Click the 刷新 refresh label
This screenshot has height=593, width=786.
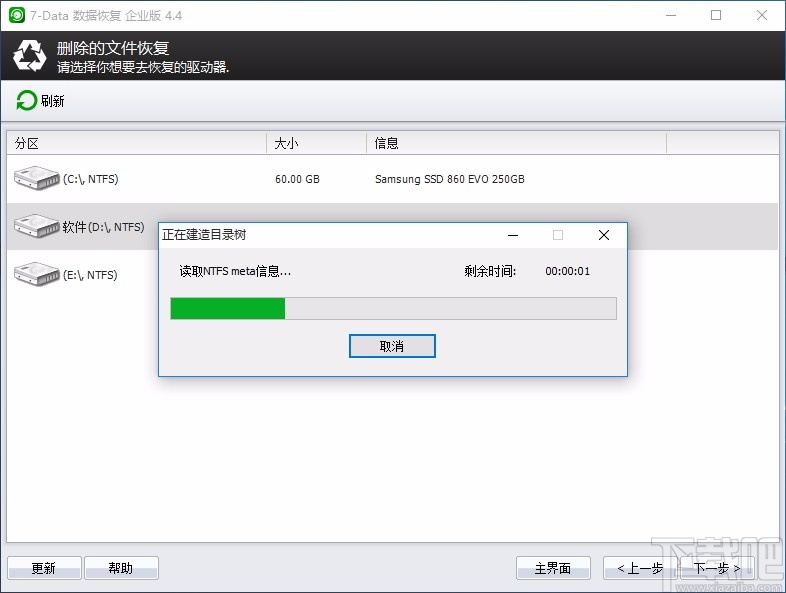pos(53,101)
